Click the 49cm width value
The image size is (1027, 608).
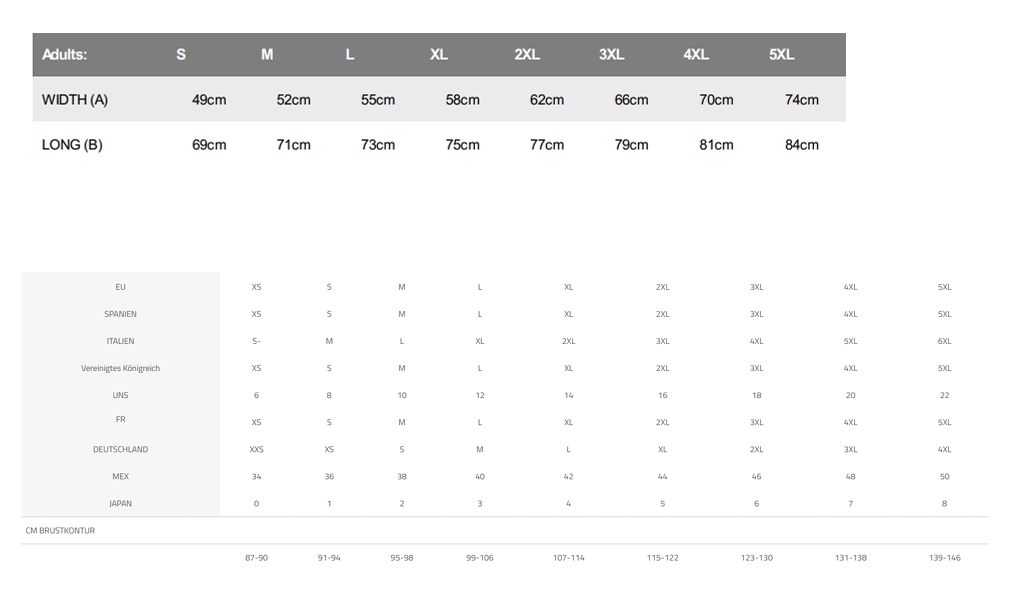point(209,100)
